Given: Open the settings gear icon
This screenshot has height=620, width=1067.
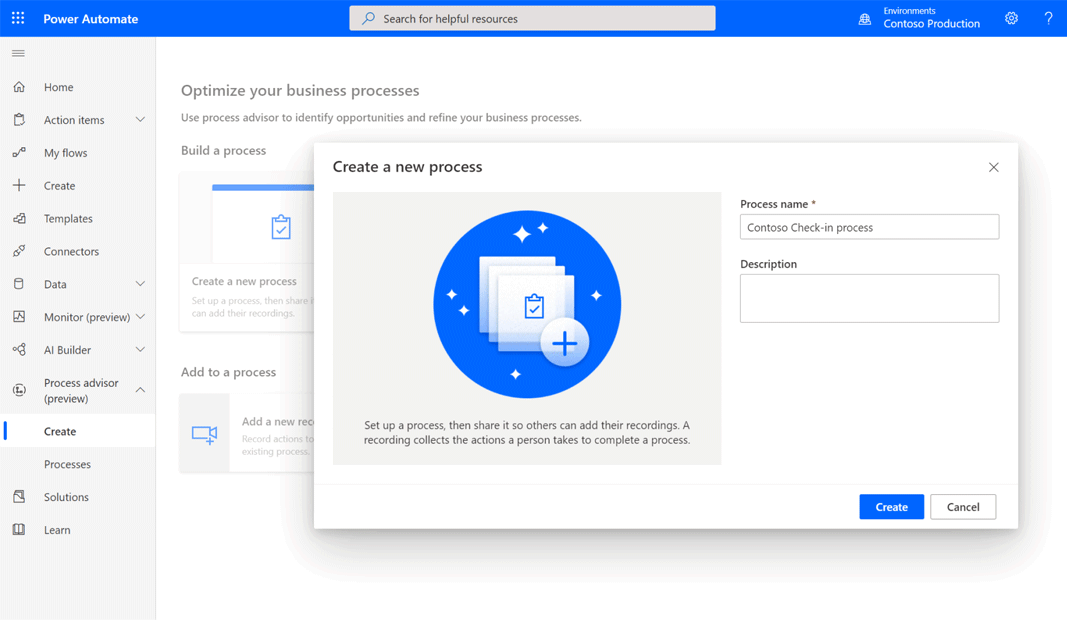Looking at the screenshot, I should (x=1011, y=18).
